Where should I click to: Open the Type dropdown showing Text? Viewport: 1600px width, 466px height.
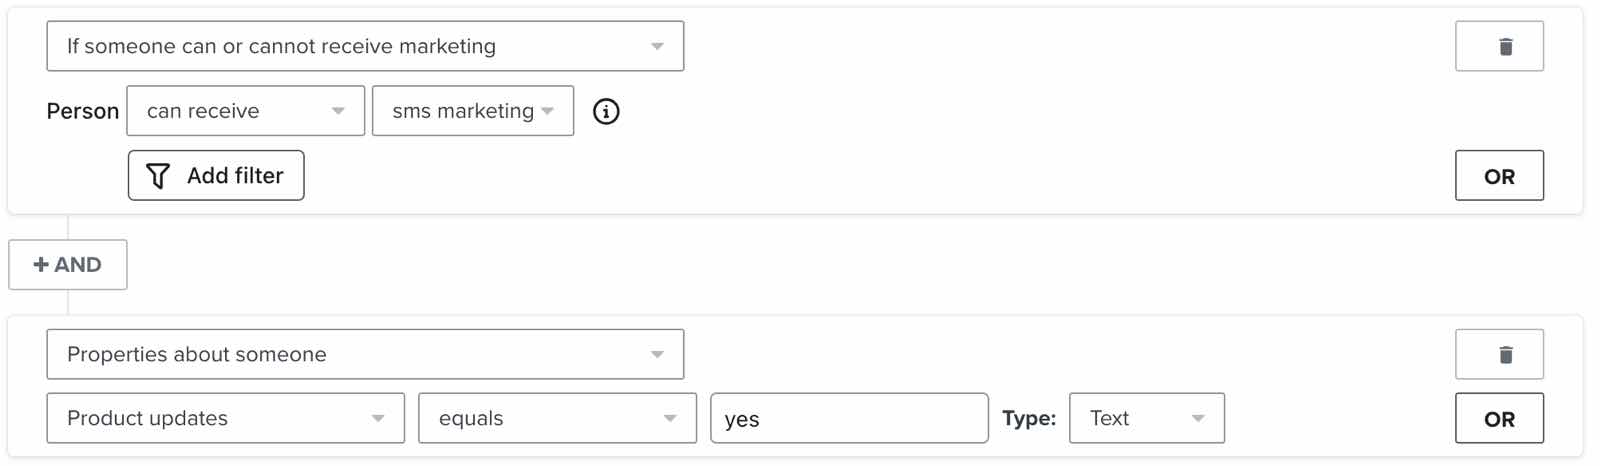[x=1146, y=419]
